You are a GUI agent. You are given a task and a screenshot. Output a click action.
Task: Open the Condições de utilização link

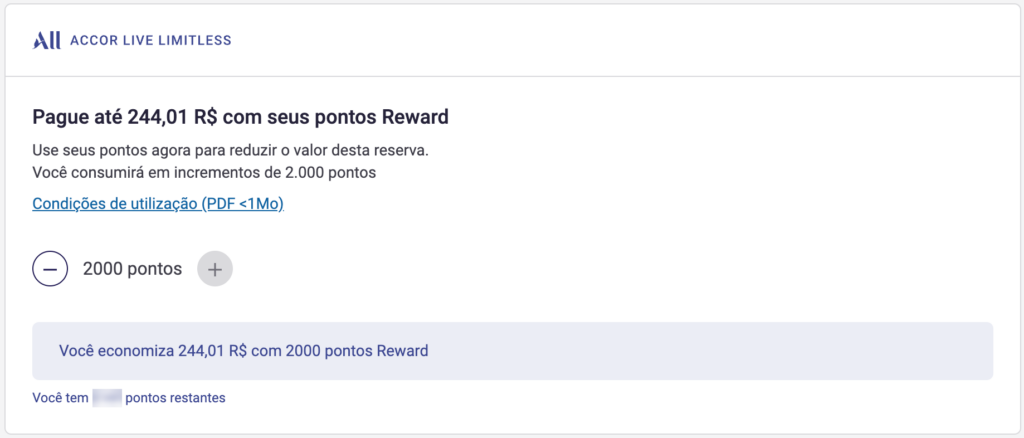click(159, 204)
